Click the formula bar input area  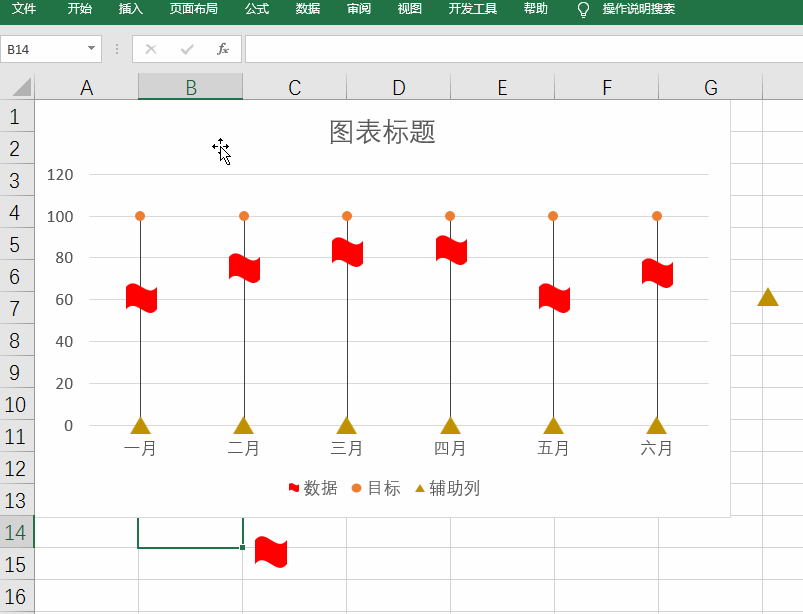pos(523,49)
